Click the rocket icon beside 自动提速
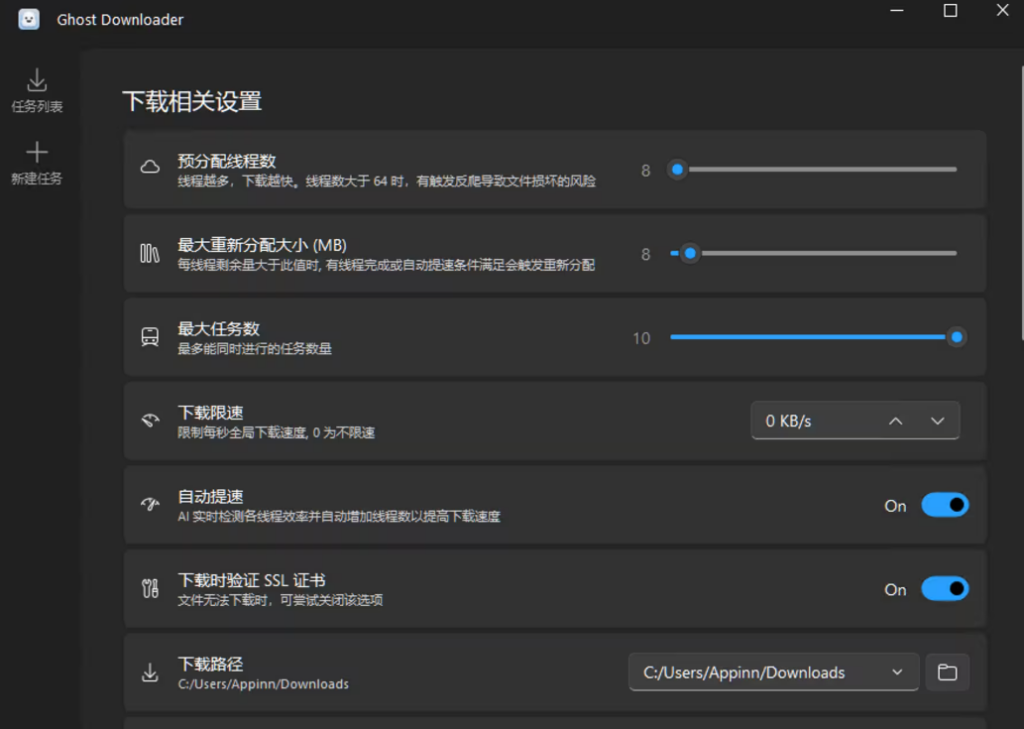 pos(151,504)
